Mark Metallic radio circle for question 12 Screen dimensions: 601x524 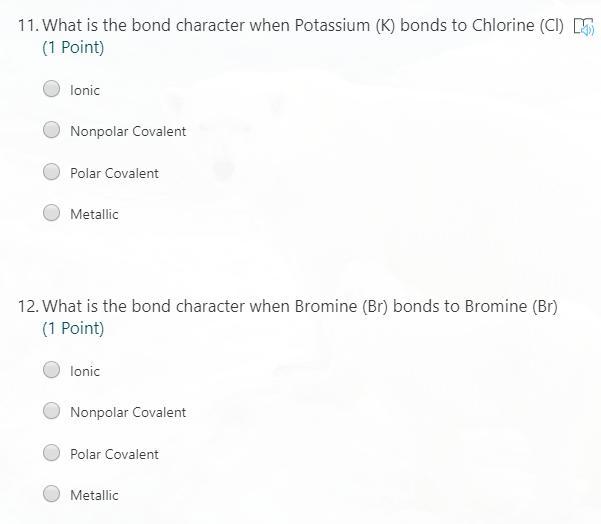tap(52, 494)
